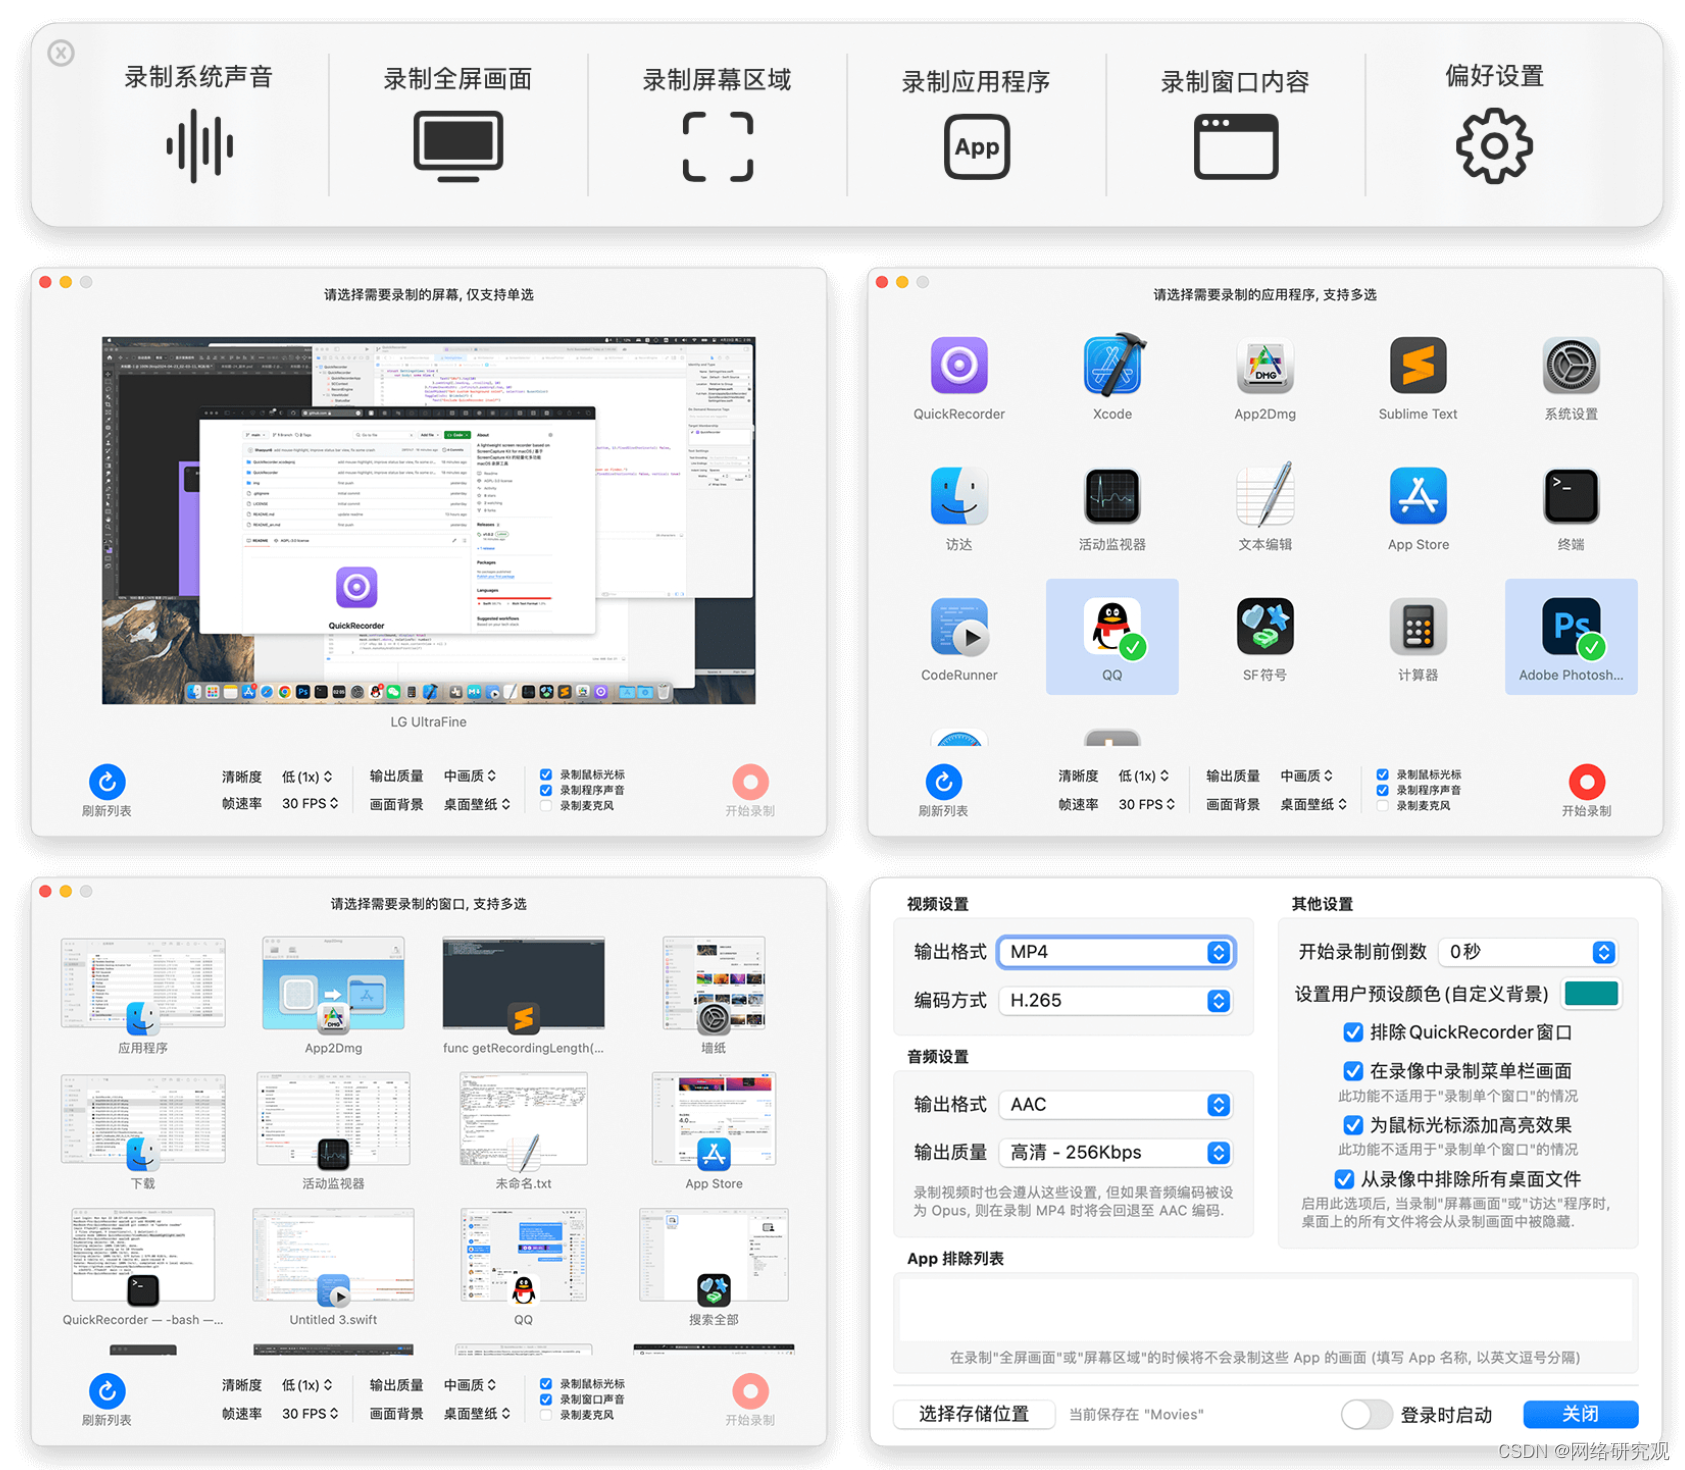
Task: Click the record window content icon
Action: (x=1235, y=147)
